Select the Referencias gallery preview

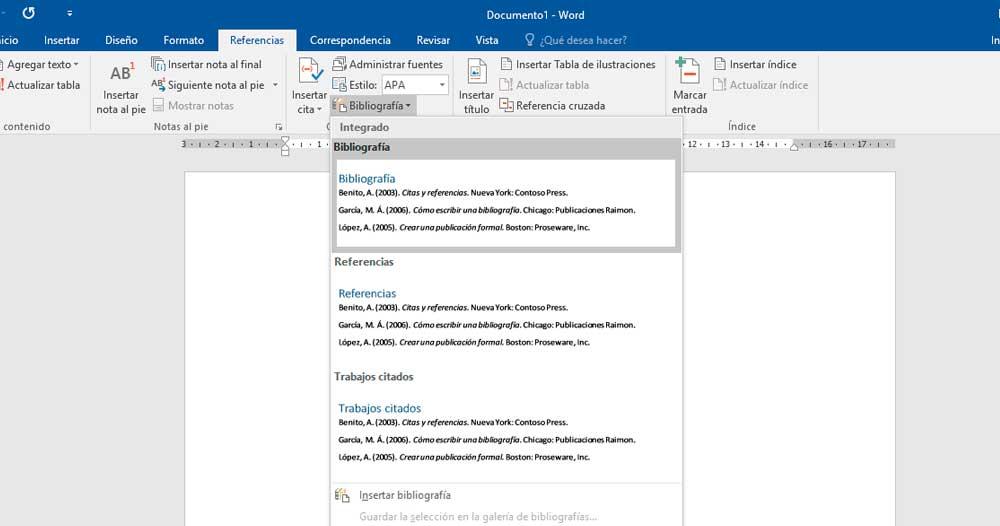506,318
